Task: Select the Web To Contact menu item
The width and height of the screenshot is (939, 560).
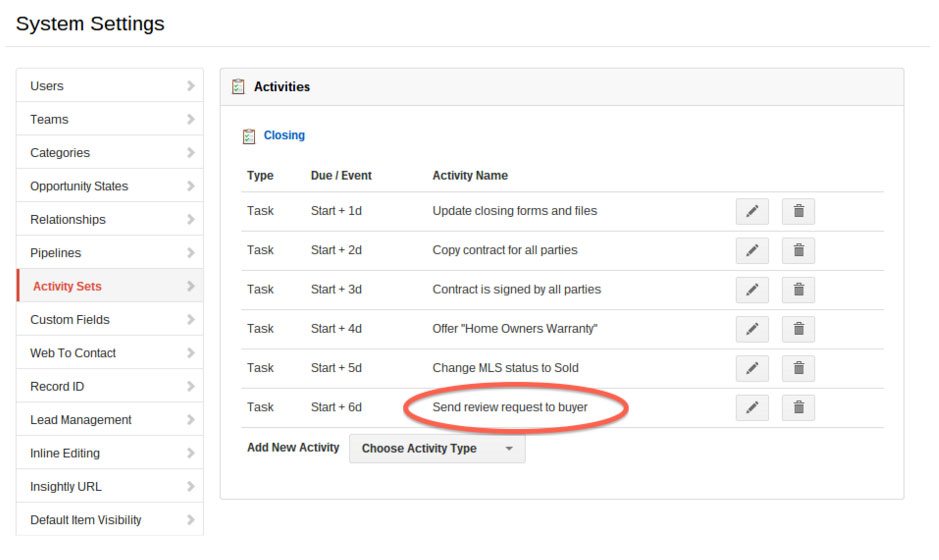Action: click(x=110, y=353)
